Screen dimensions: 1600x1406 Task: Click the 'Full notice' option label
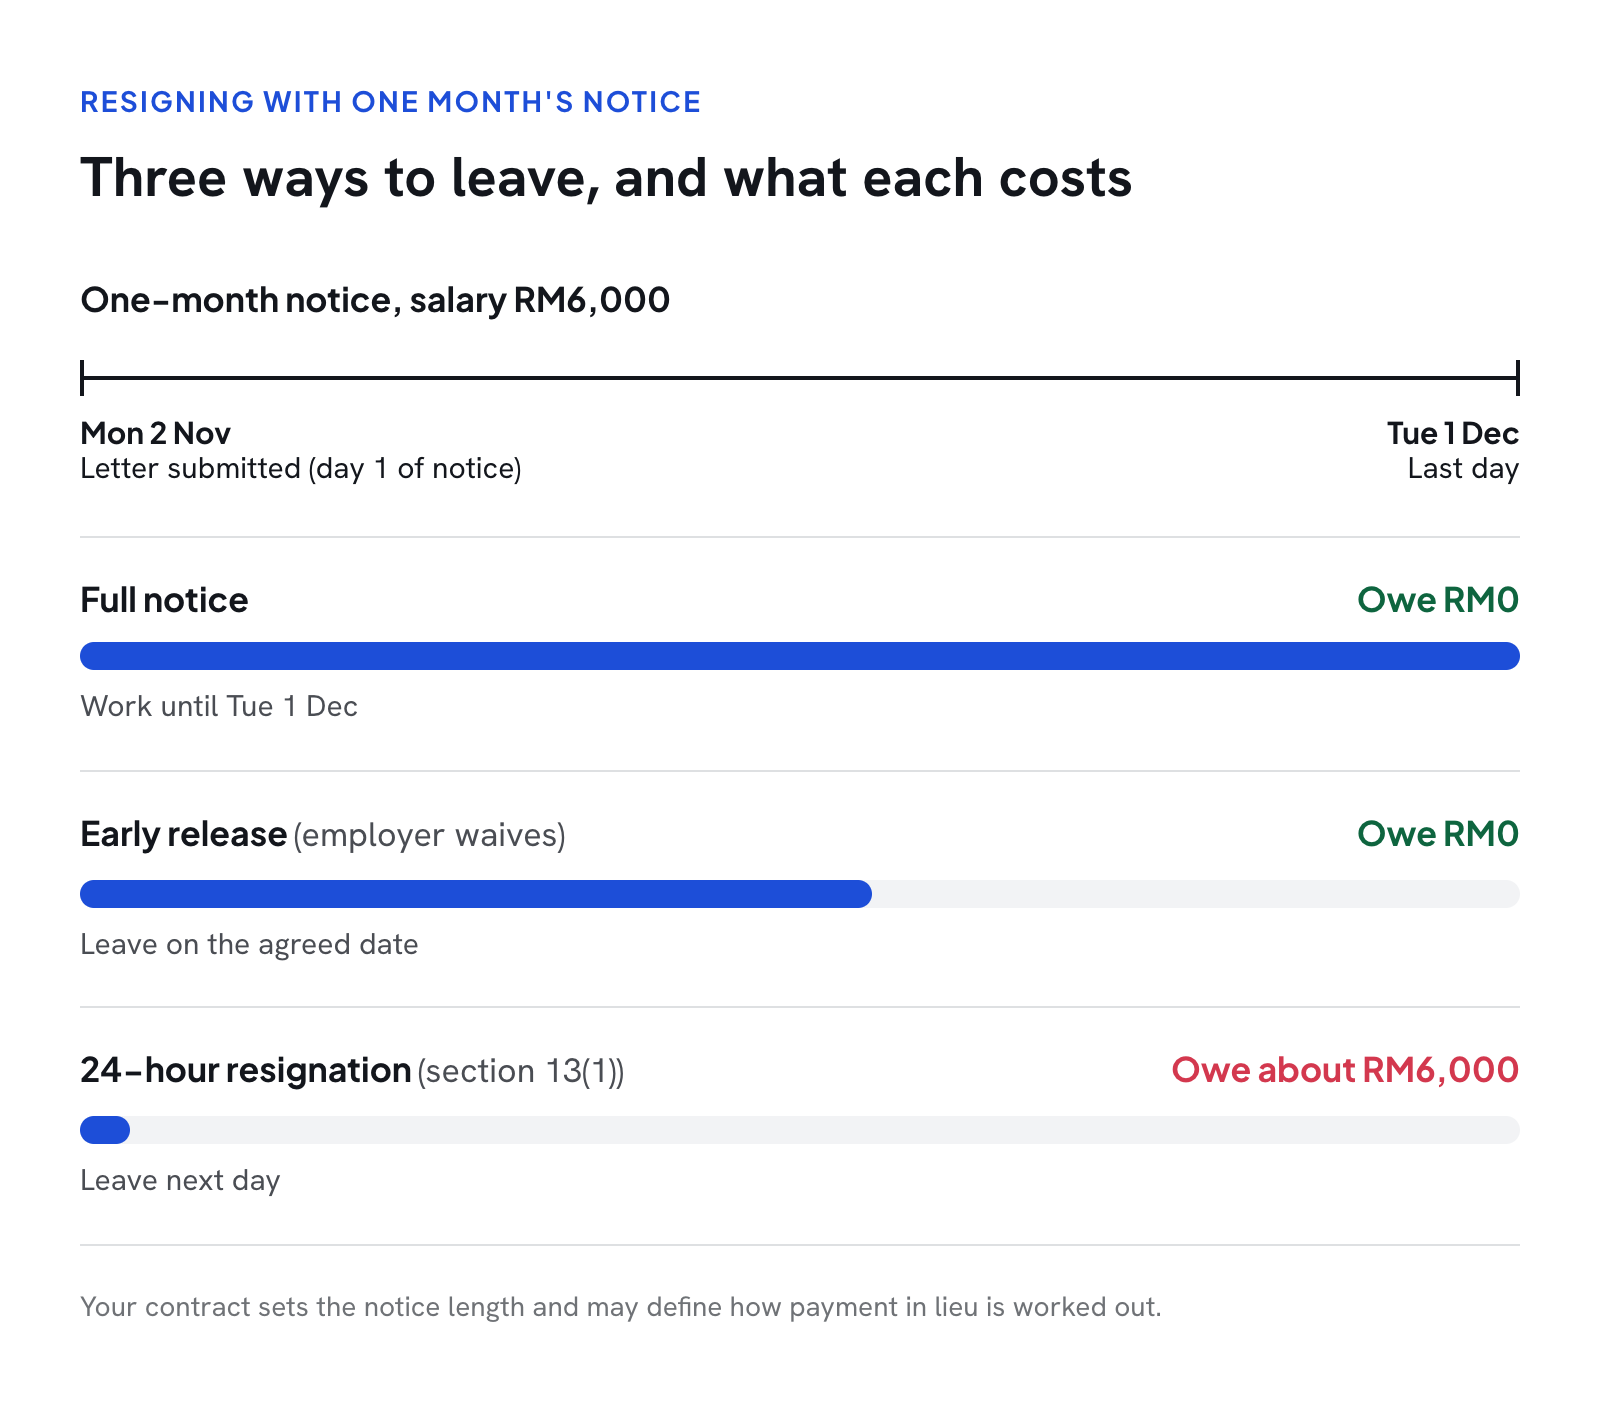pyautogui.click(x=164, y=600)
